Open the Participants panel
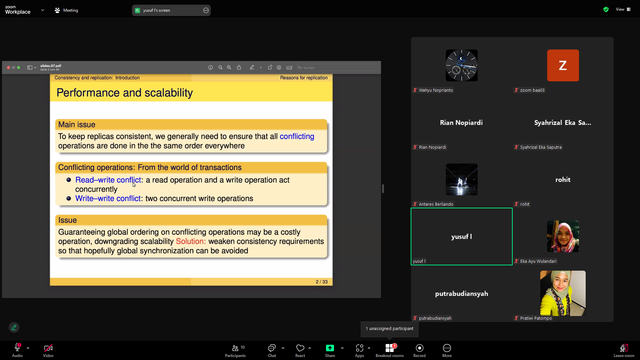640x360 pixels. point(236,350)
